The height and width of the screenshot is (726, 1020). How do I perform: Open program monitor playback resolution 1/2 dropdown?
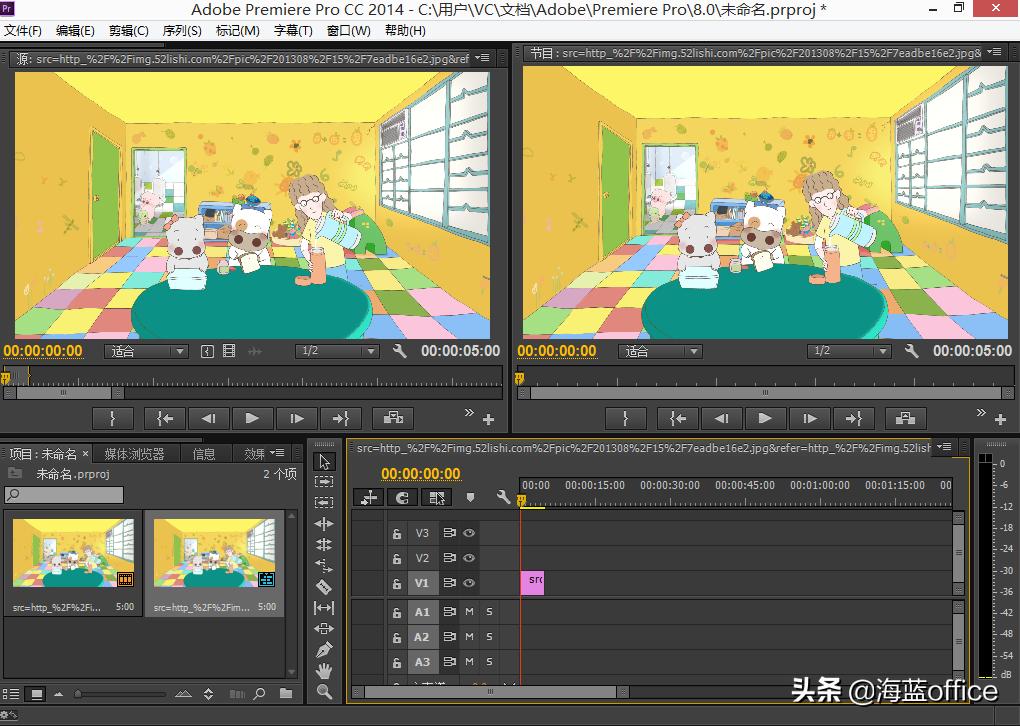(850, 351)
